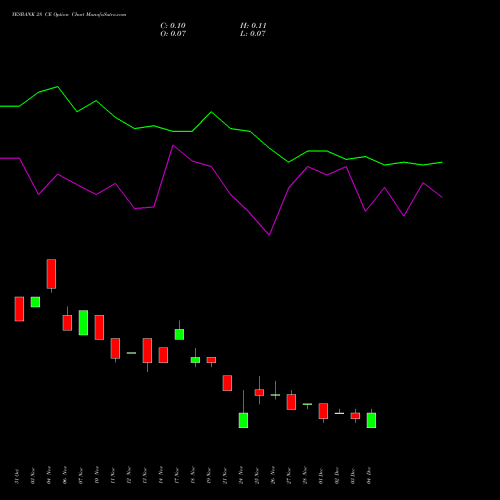This screenshot has height=500, width=500.
Task: Select the high value H: 0.11
Action: point(253,26)
